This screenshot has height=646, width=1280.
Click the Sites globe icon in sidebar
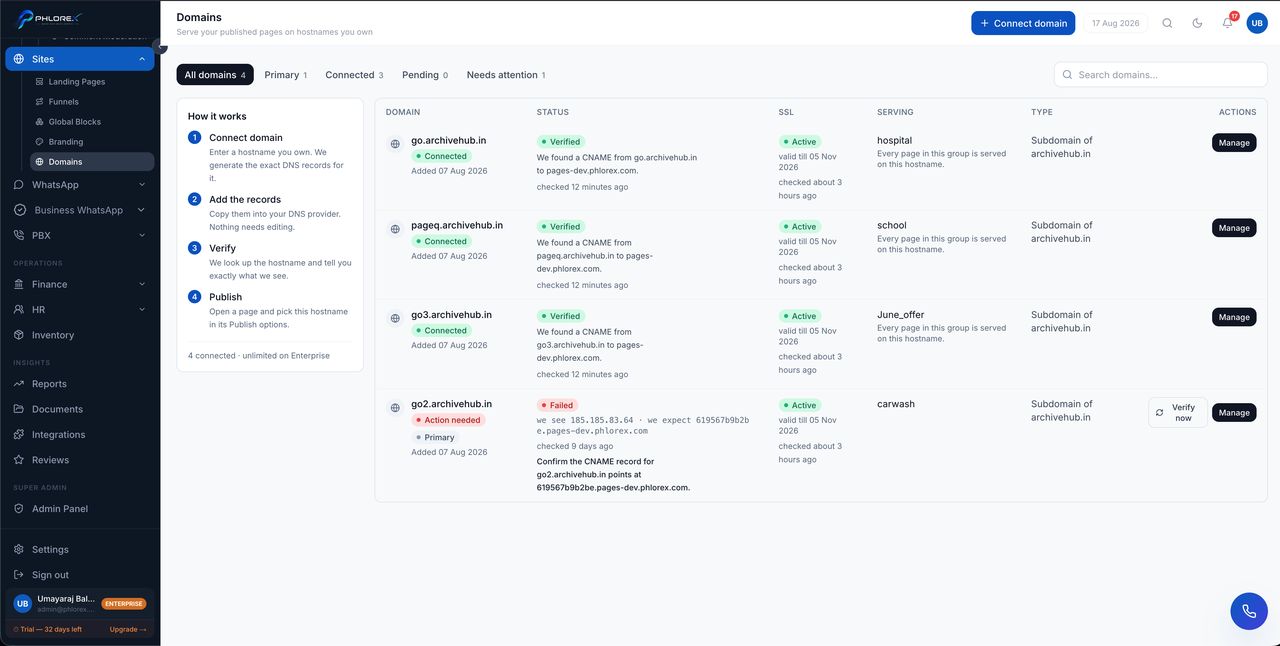point(19,59)
